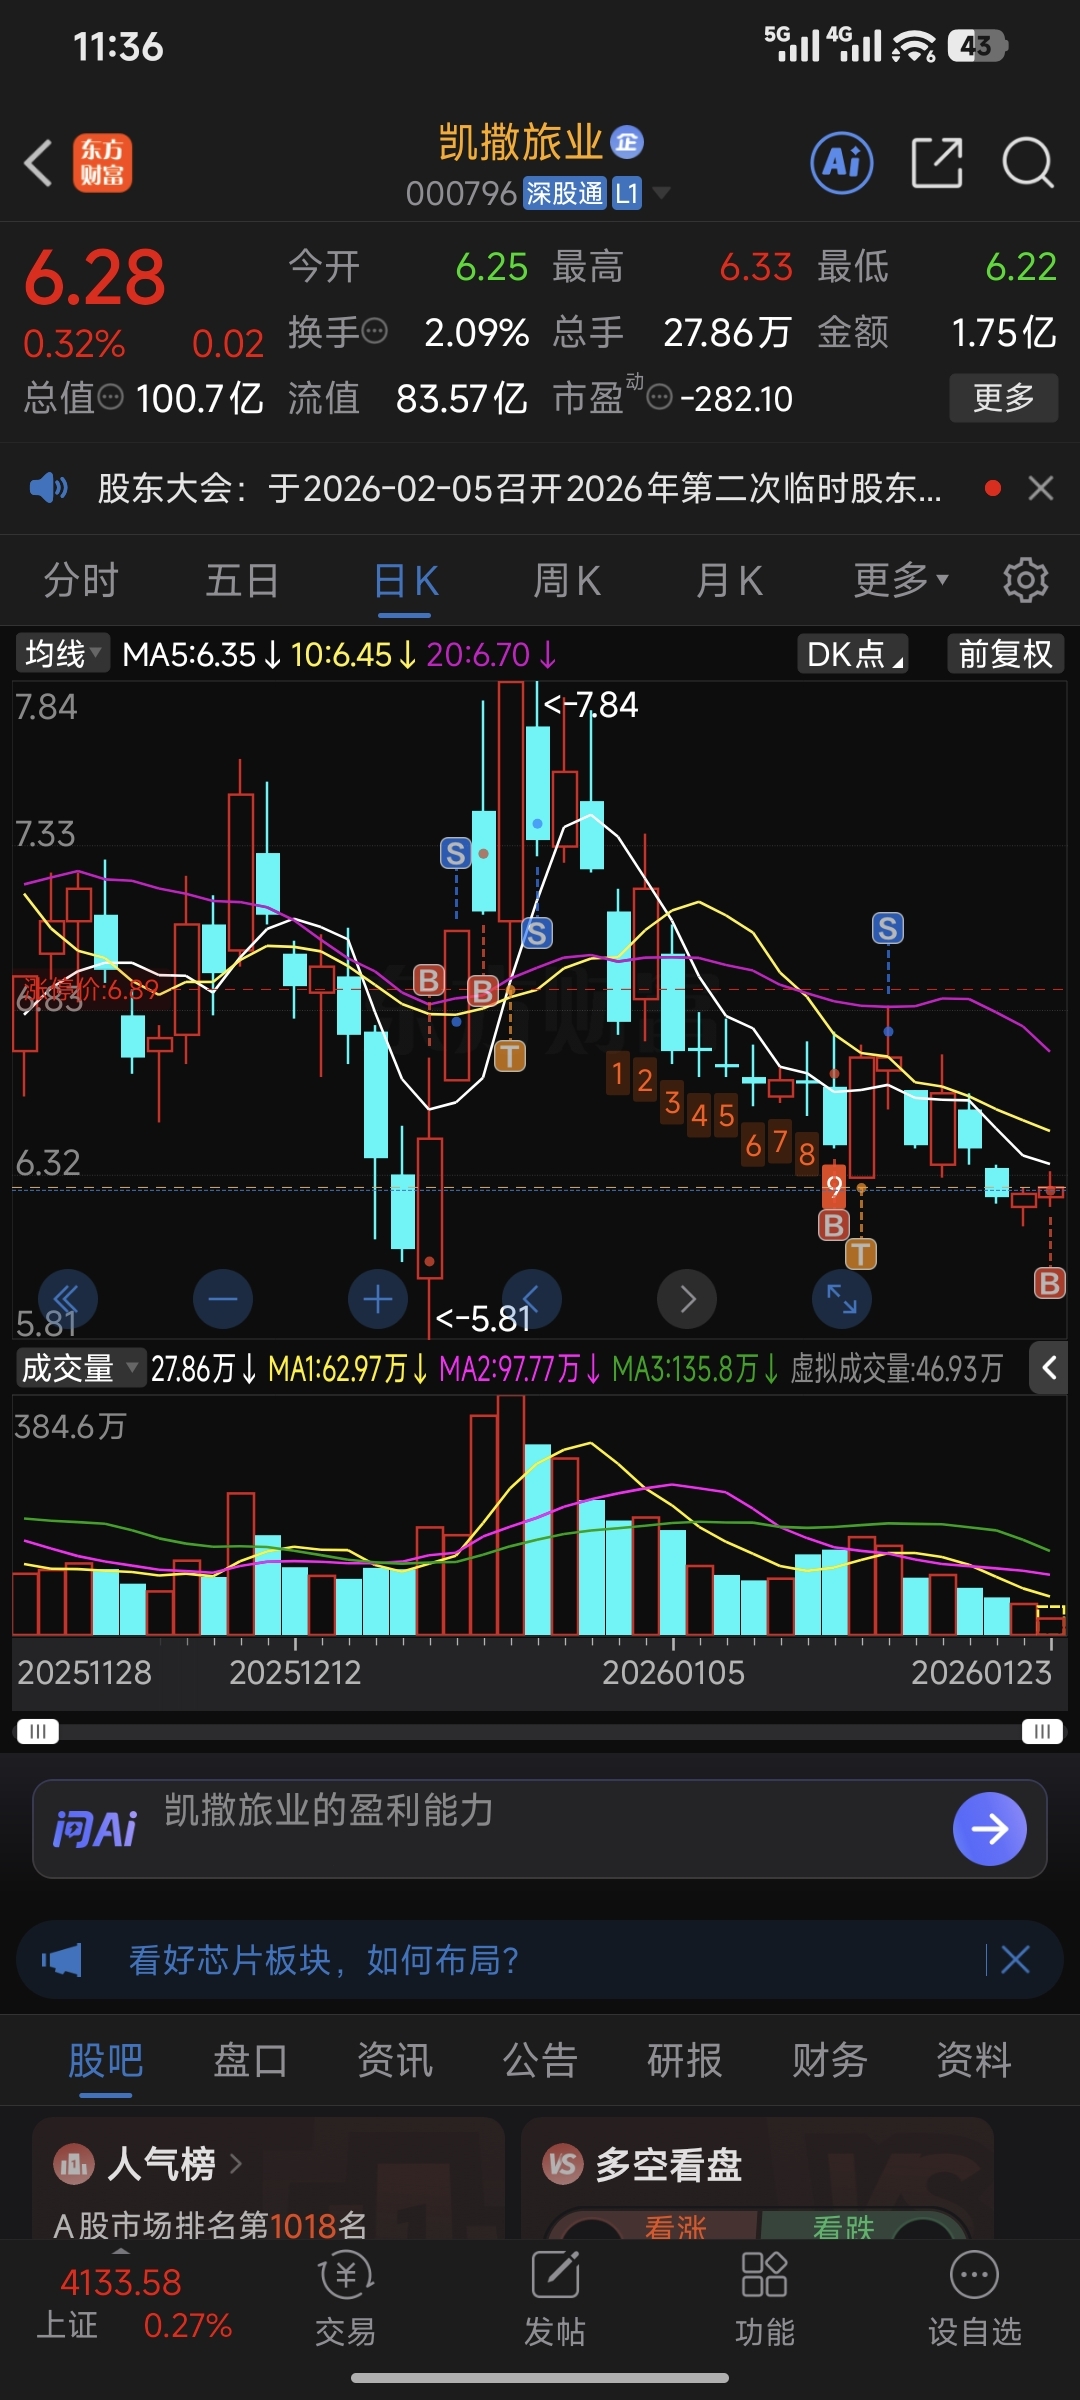The height and width of the screenshot is (2400, 1080).
Task: Zoom out the K-line chart
Action: pyautogui.click(x=222, y=1299)
